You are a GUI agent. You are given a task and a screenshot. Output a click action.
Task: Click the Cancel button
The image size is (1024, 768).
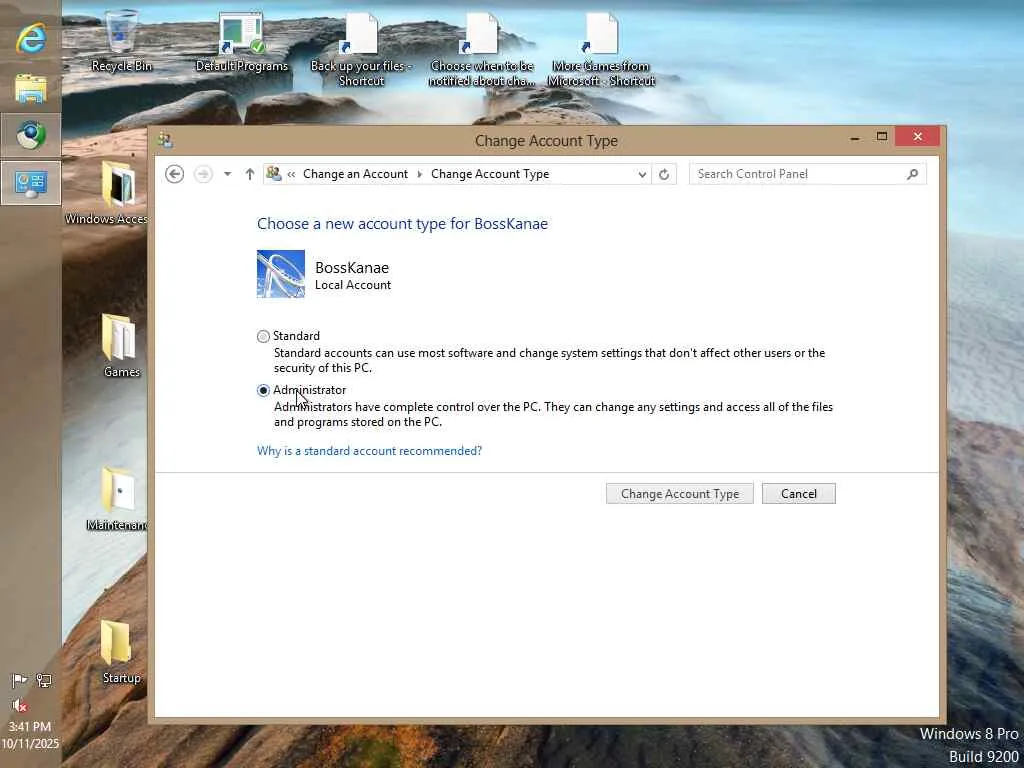point(799,494)
